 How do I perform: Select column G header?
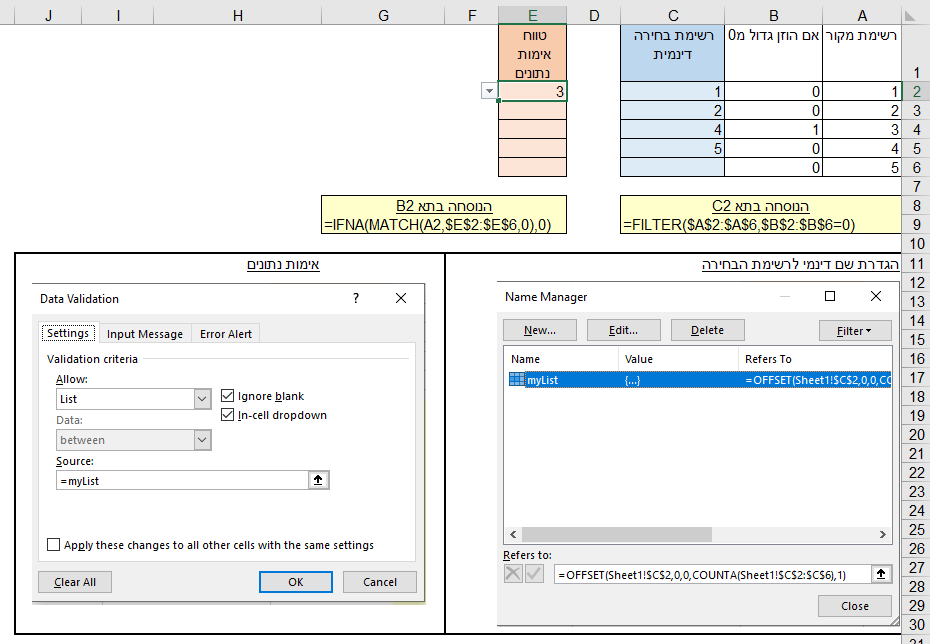383,15
